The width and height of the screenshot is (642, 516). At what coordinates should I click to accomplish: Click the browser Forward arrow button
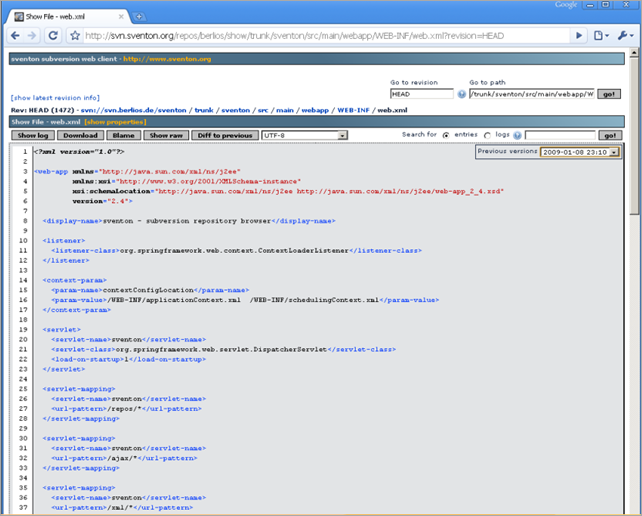[31, 36]
